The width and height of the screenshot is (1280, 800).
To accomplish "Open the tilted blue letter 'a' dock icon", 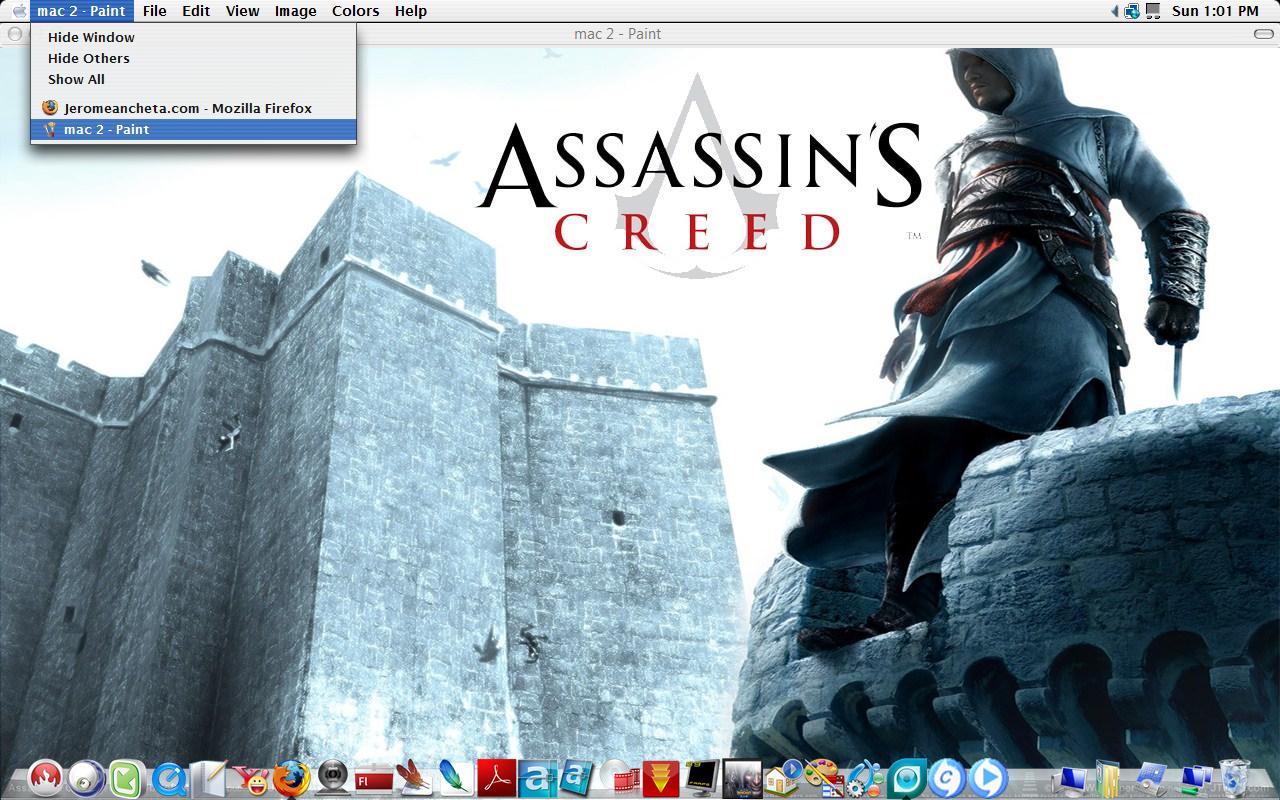I will [577, 778].
